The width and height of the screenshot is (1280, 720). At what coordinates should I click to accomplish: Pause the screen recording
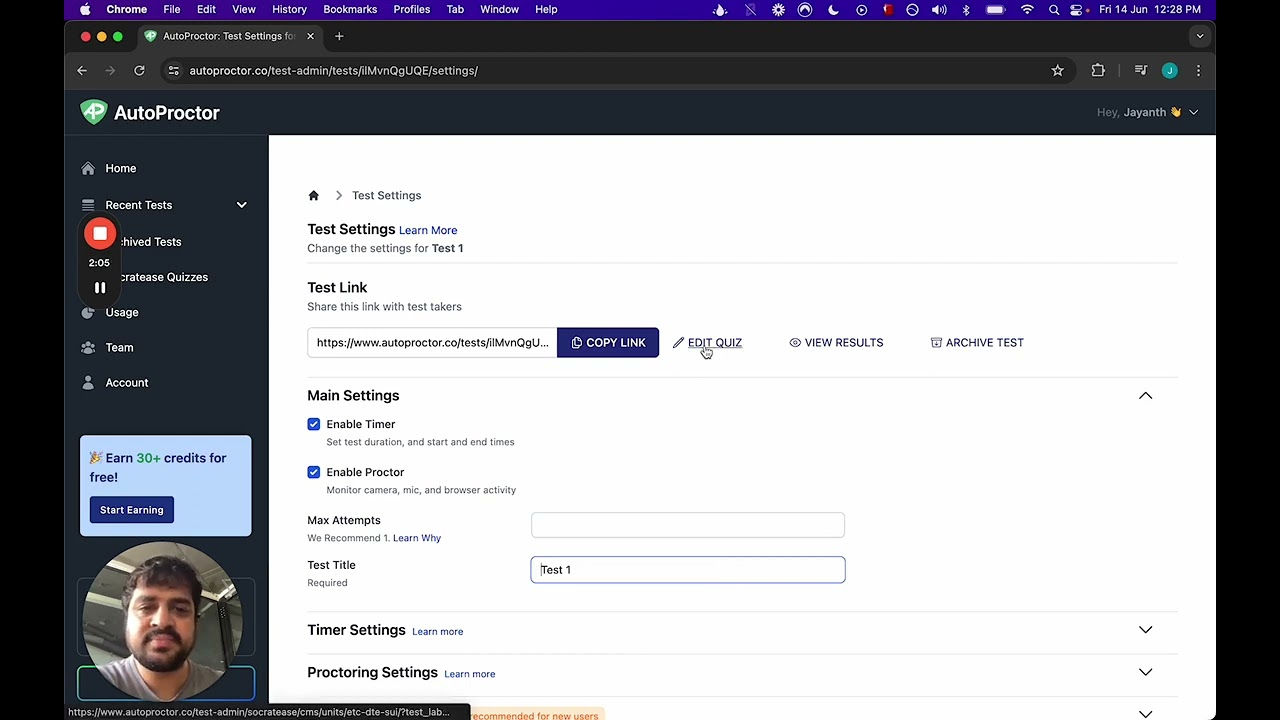point(100,288)
